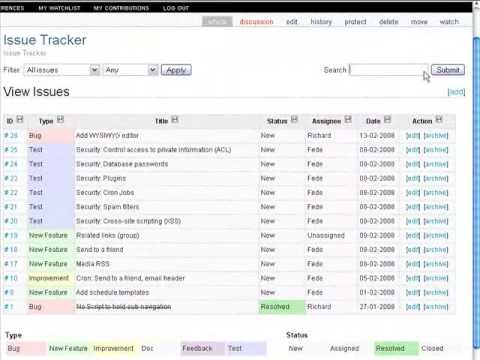
Task: Archive the Send to a friend issue
Action: coord(436,250)
